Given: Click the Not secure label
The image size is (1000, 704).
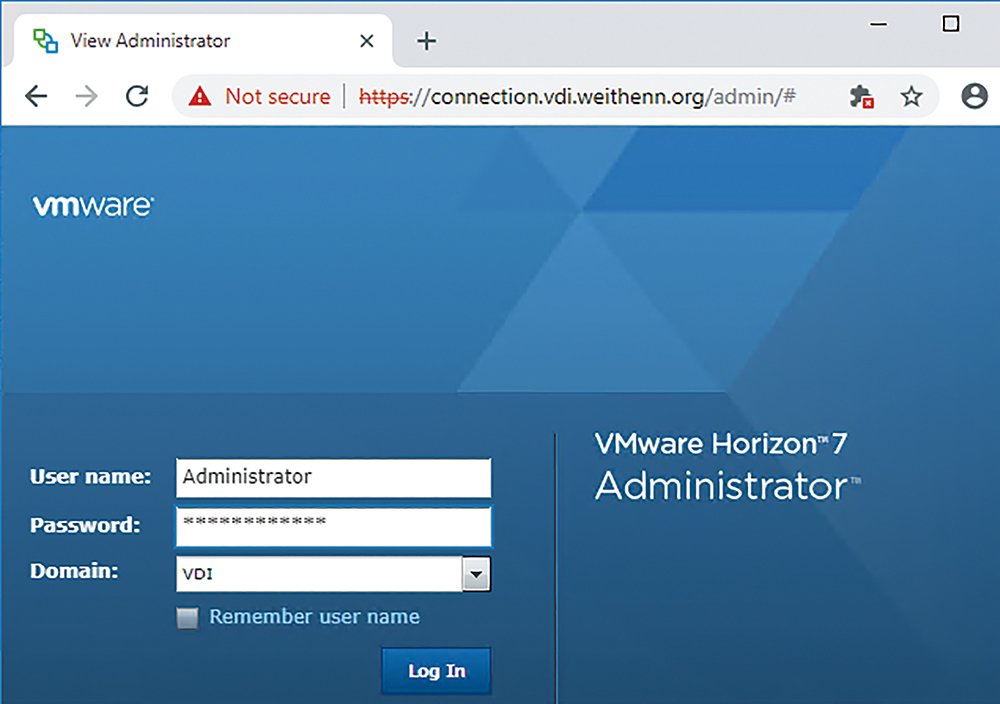Looking at the screenshot, I should click(x=278, y=96).
